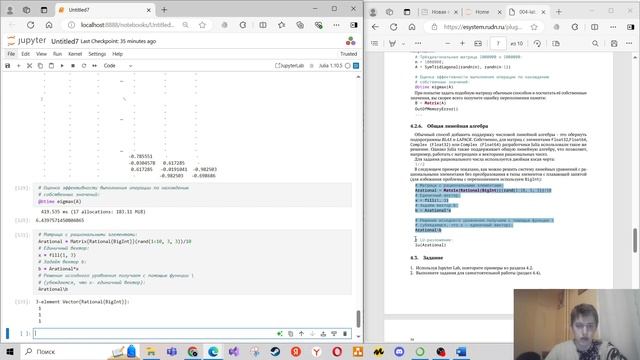The width and height of the screenshot is (640, 360).
Task: Duplicate the active cell via cell toolbar
Action: pyautogui.click(x=291, y=334)
